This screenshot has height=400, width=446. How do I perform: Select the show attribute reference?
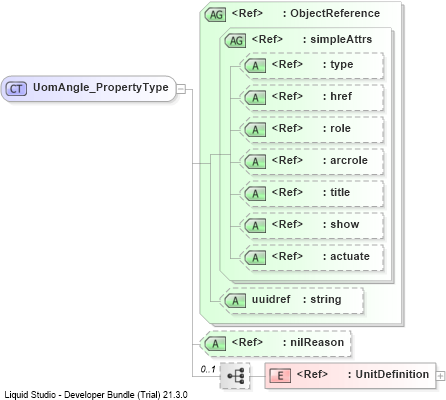click(312, 226)
